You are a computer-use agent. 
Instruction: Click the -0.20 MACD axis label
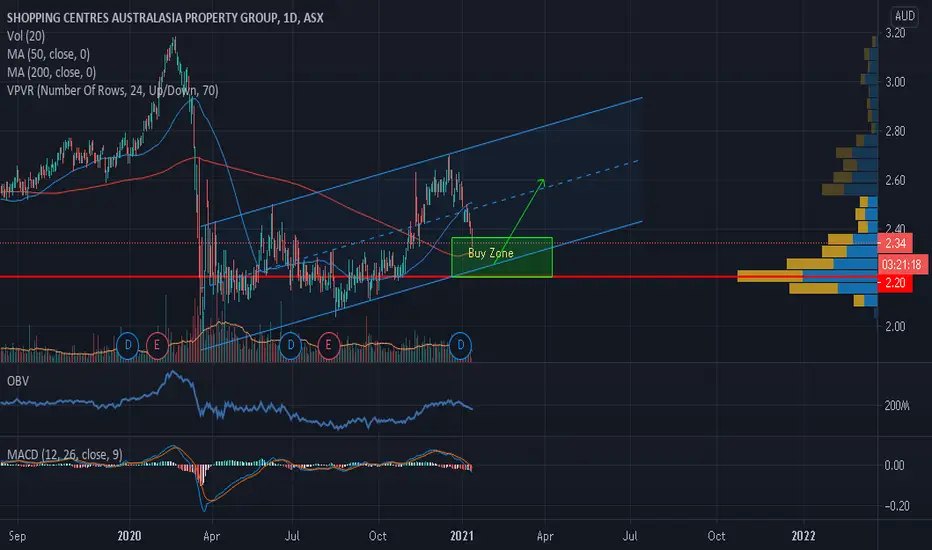coord(897,506)
